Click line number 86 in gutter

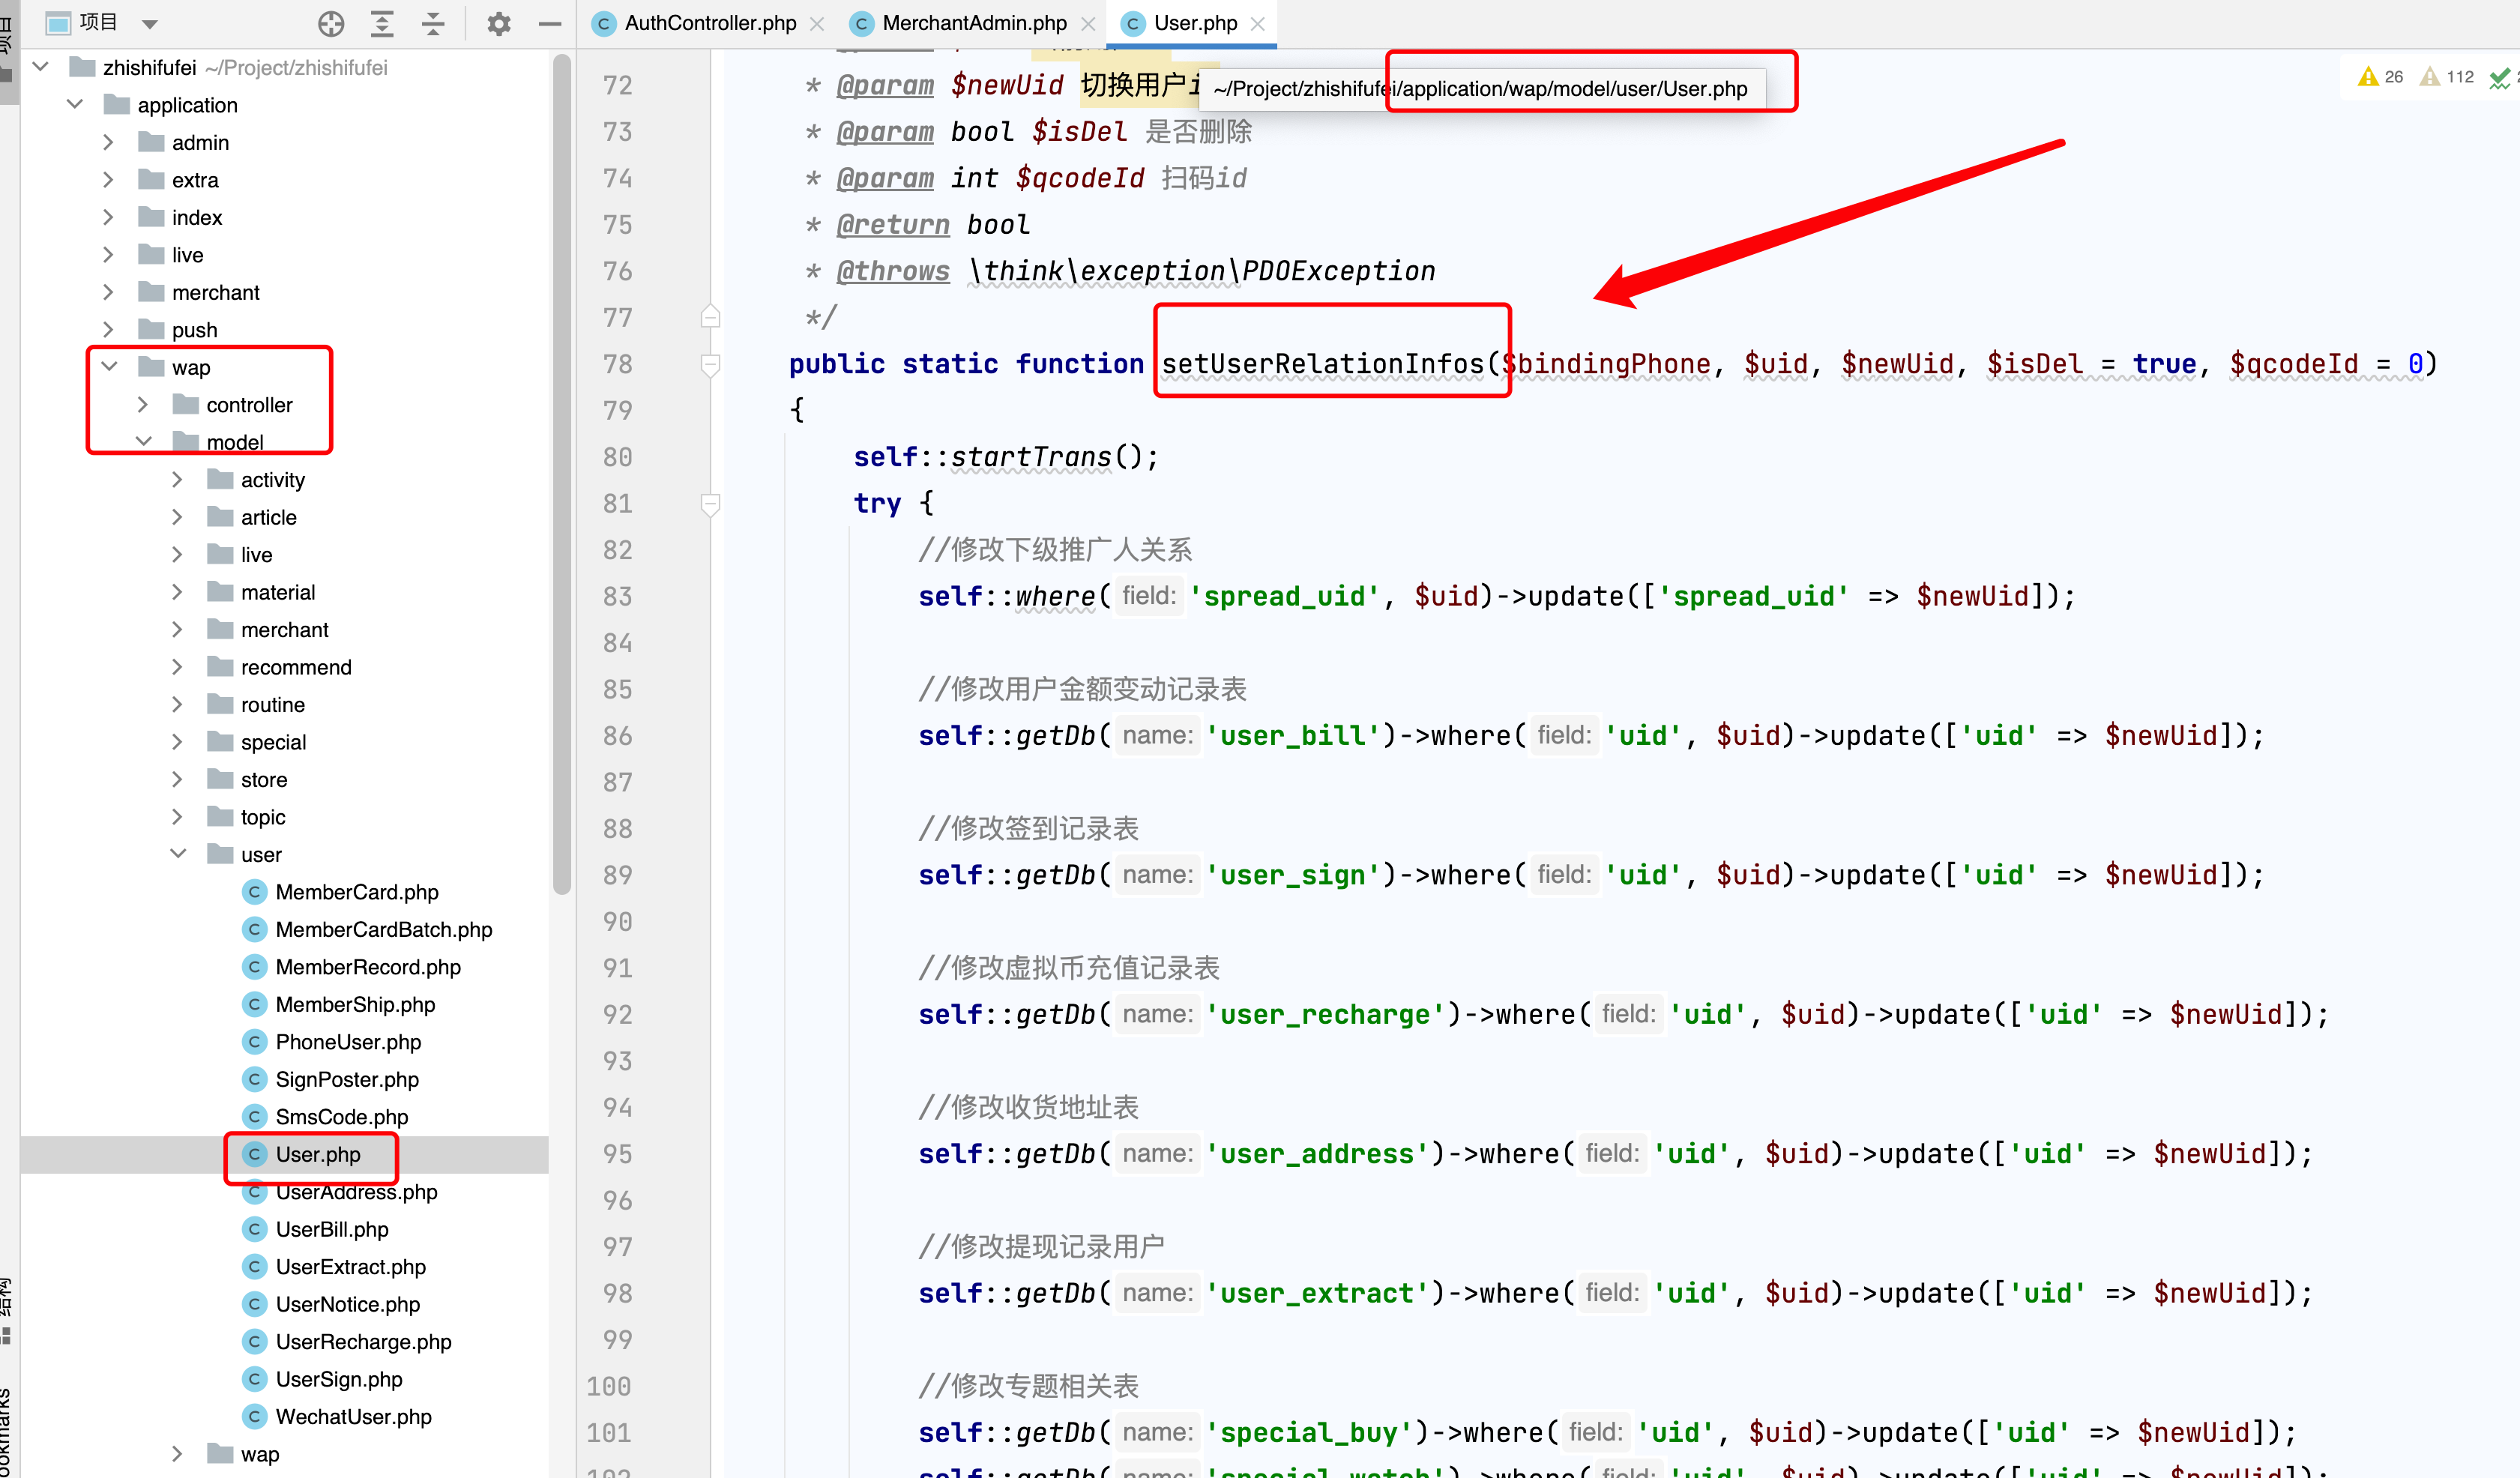coord(617,736)
